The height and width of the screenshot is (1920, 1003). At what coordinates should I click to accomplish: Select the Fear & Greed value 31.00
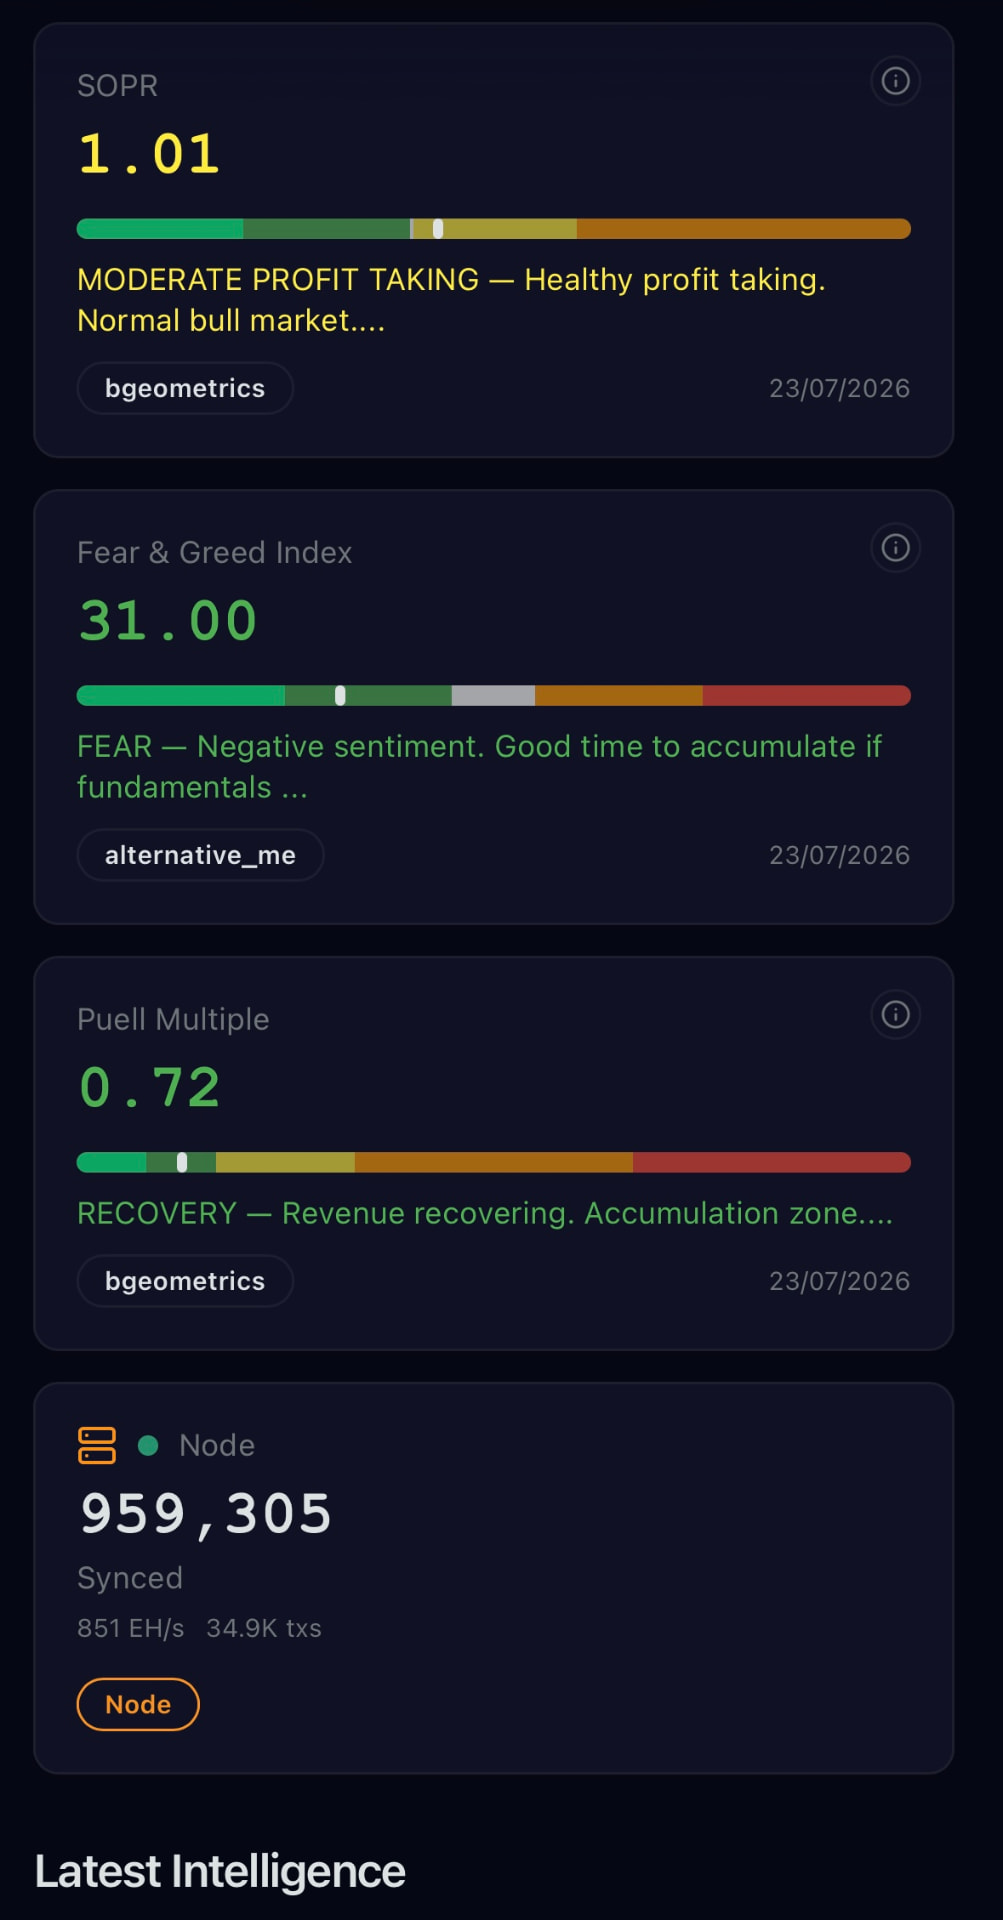pos(168,621)
